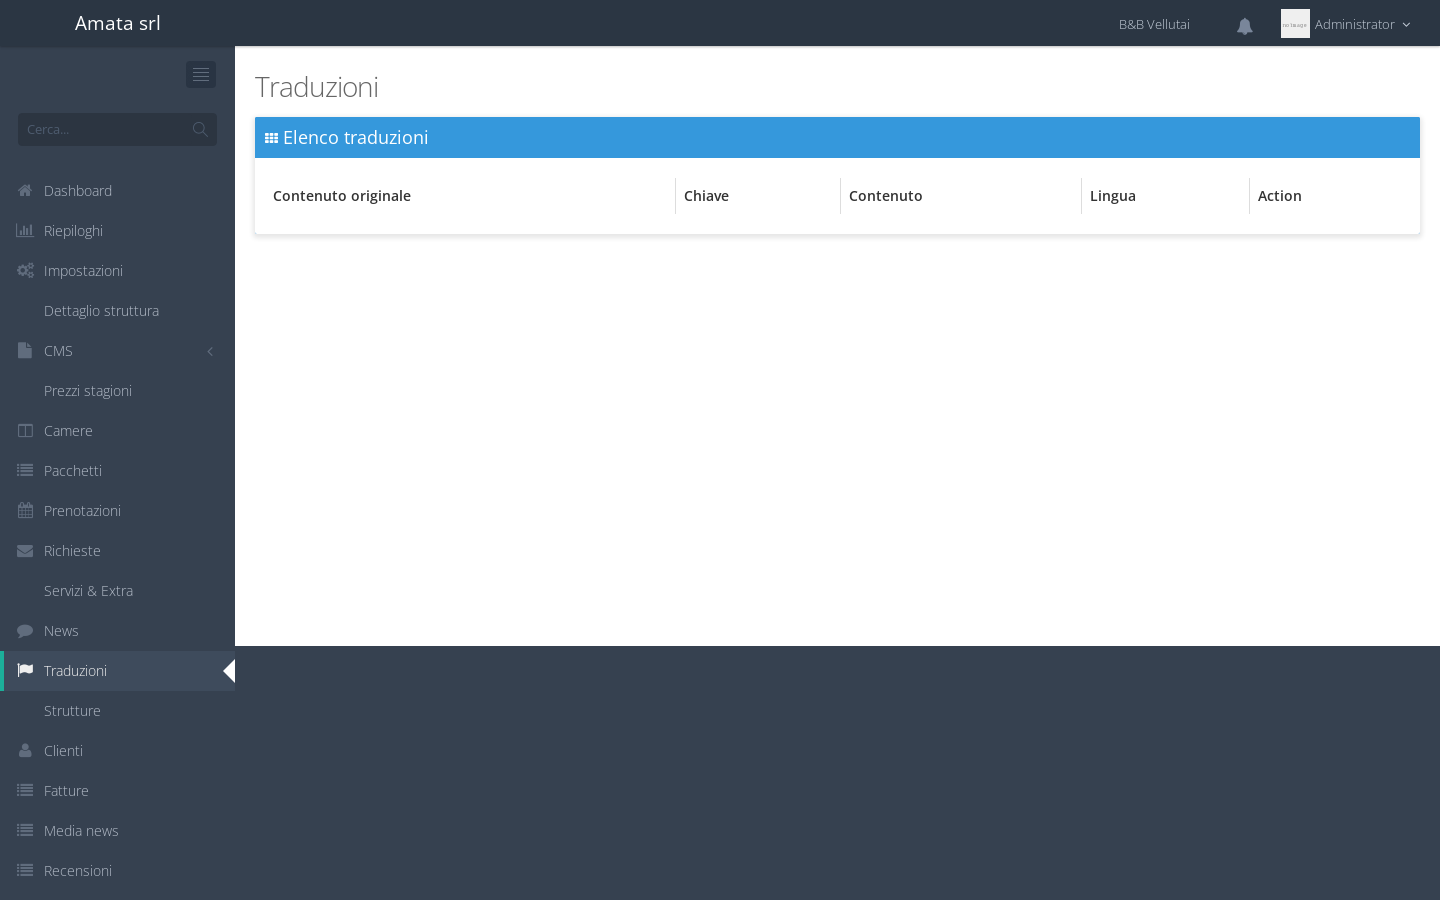Screen dimensions: 1440x900
Task: Sort by Contenuto column header
Action: (961, 196)
